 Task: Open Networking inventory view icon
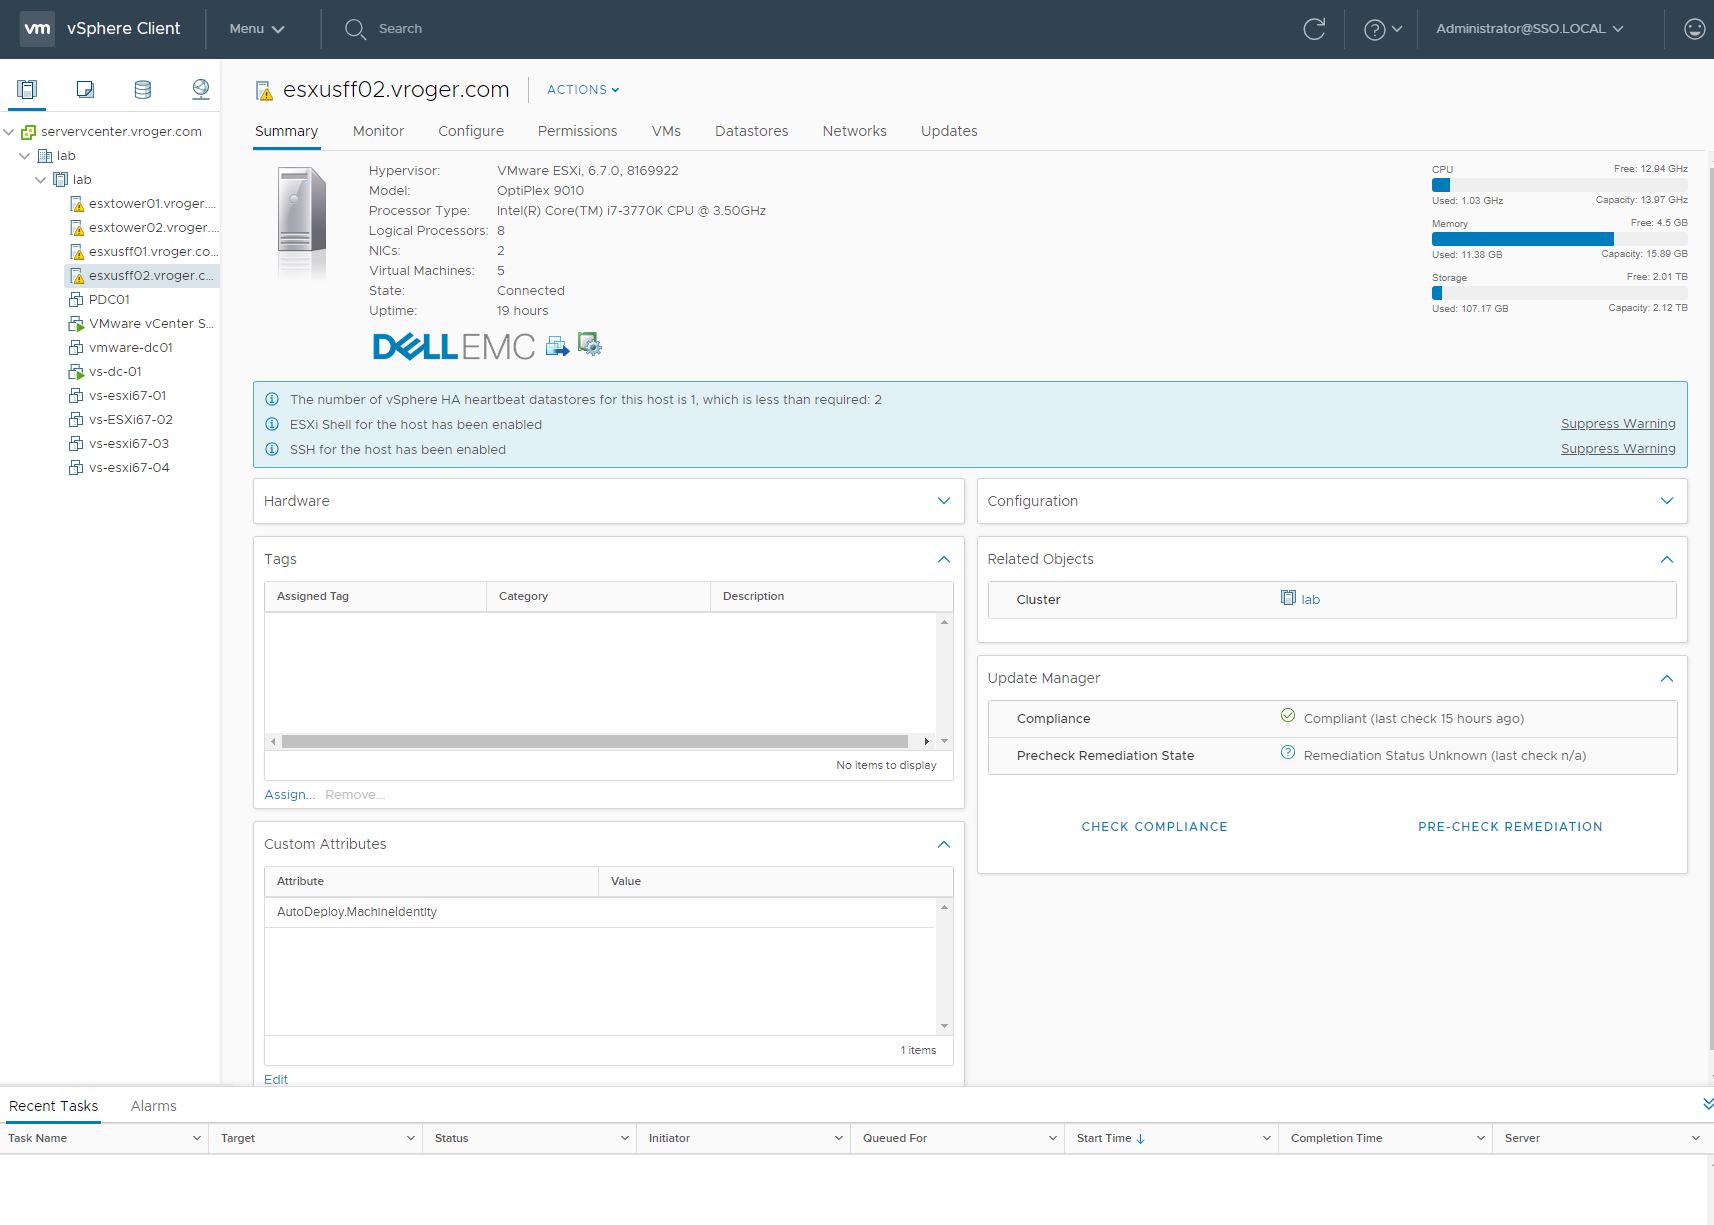201,89
